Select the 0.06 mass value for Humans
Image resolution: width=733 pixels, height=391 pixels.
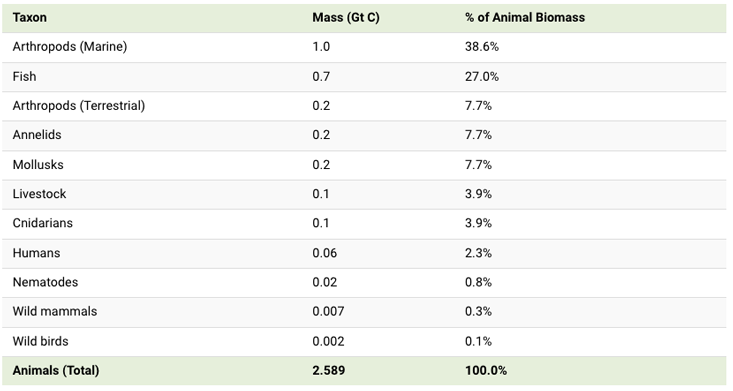click(324, 253)
